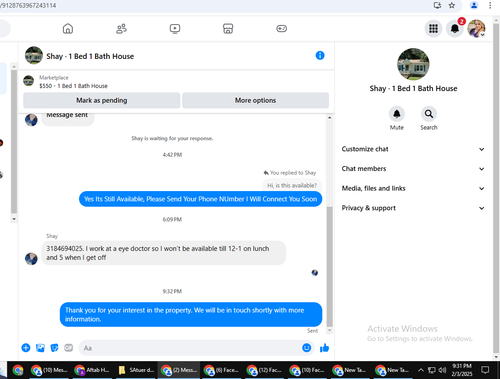The width and height of the screenshot is (500, 379).
Task: Click the chat messages scrollbar
Action: (x=330, y=267)
